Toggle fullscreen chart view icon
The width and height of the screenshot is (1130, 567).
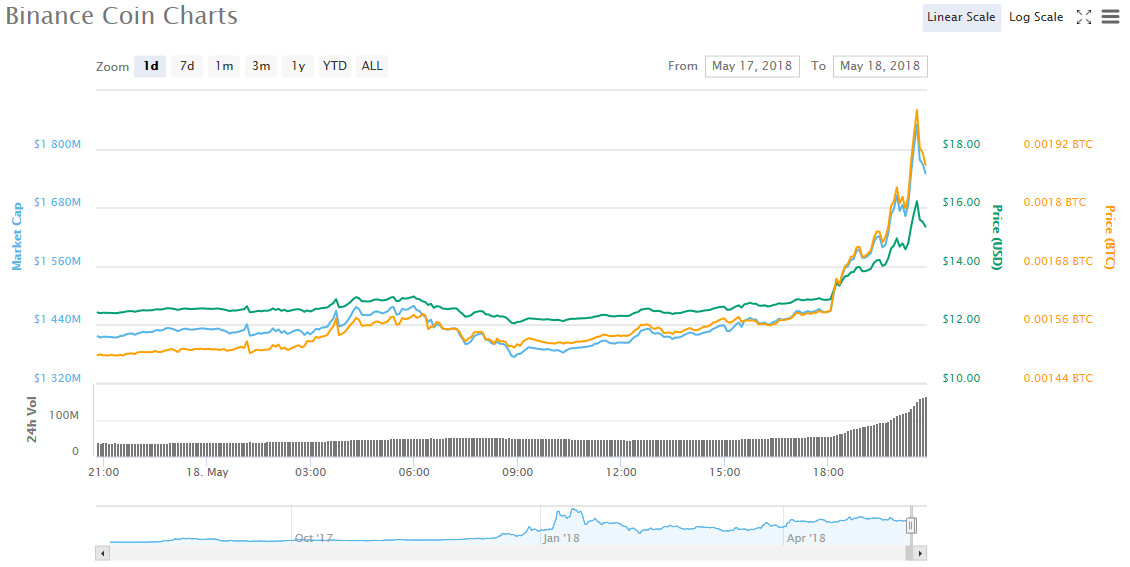tap(1084, 17)
